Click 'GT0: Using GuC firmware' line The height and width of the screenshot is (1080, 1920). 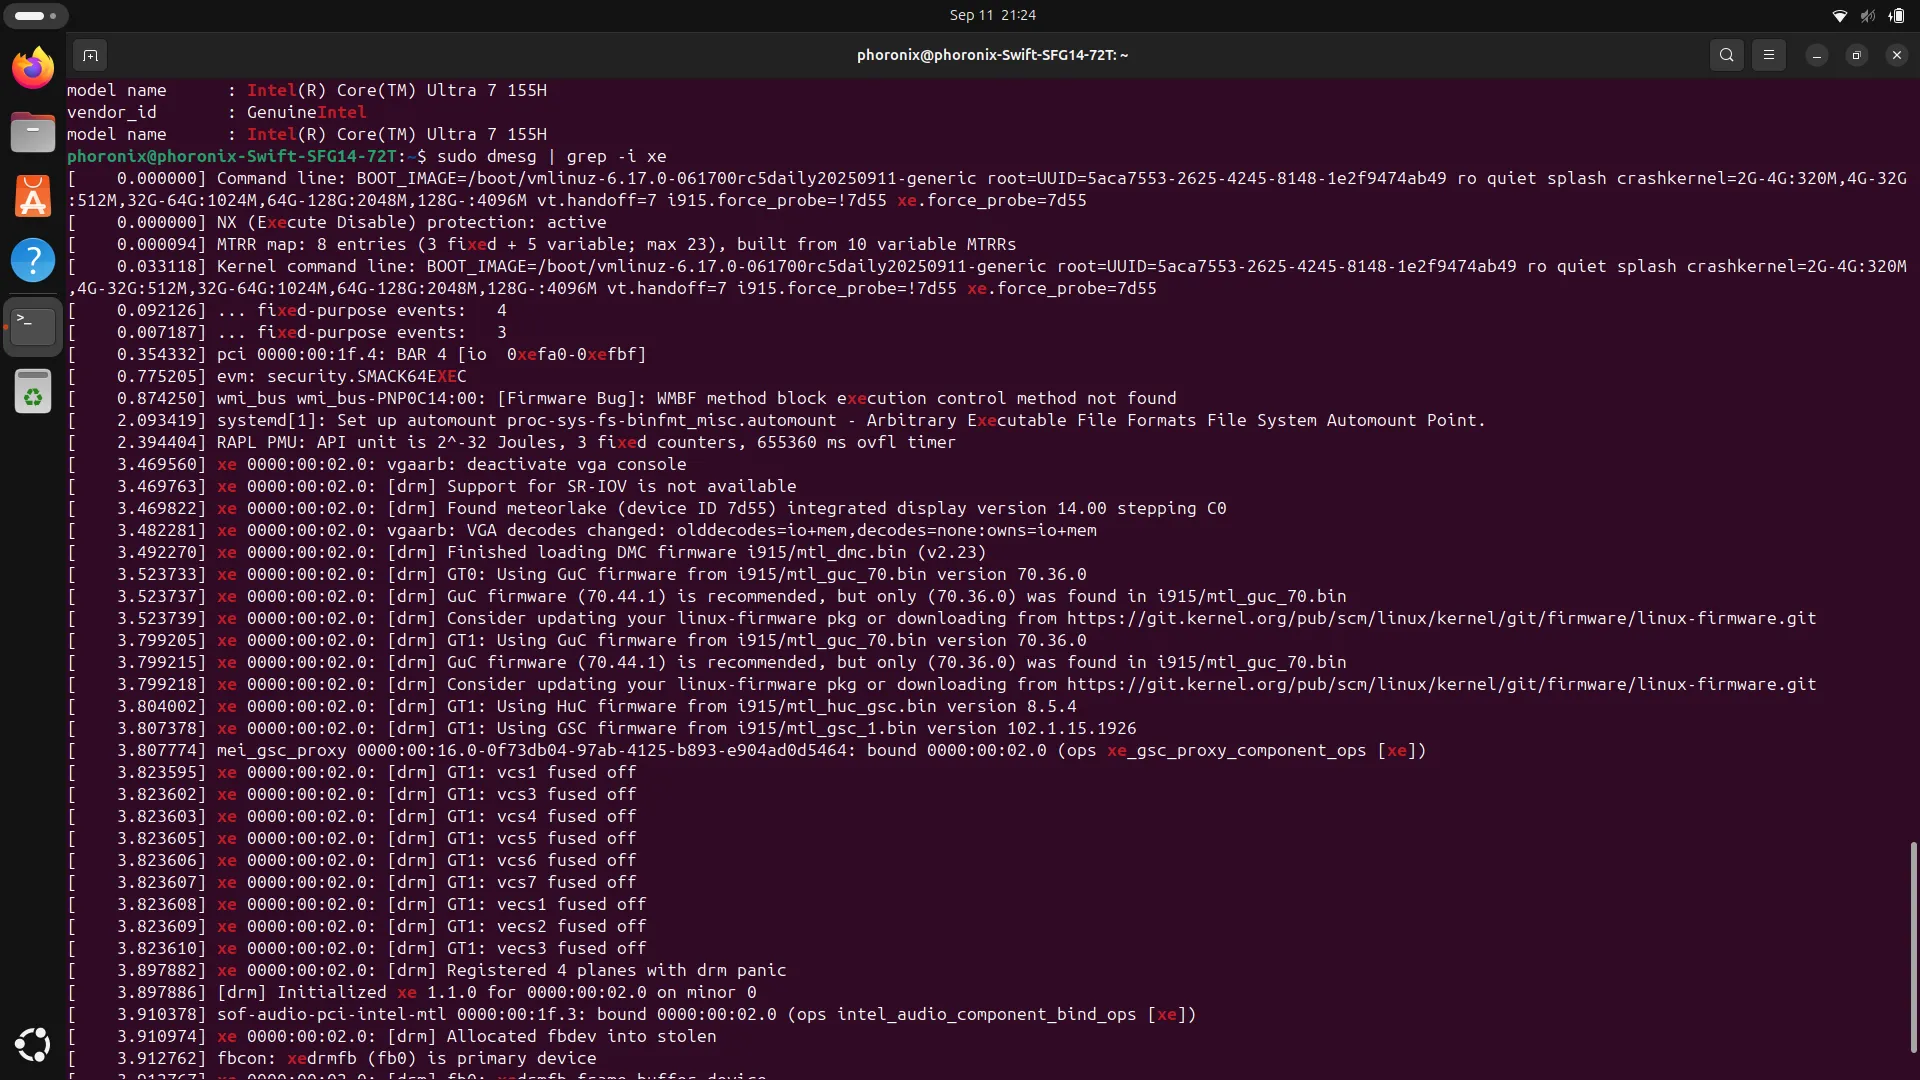coord(577,574)
